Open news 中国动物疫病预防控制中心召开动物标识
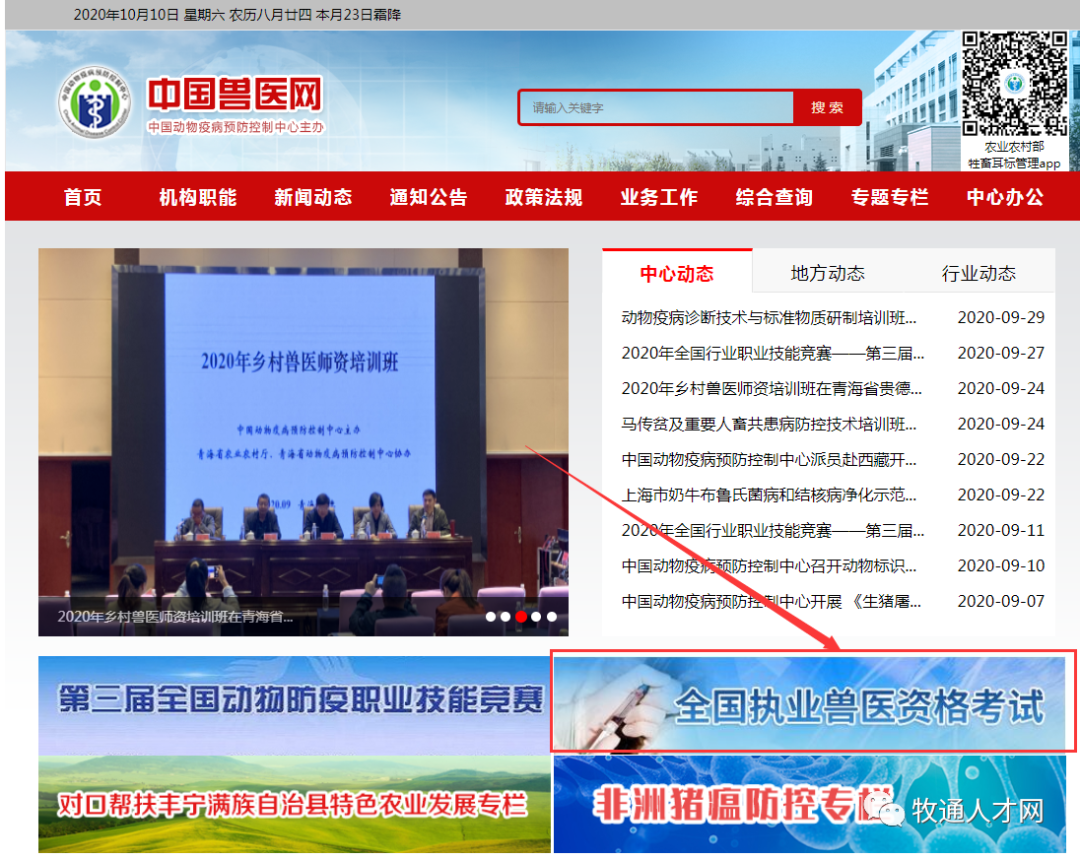This screenshot has height=859, width=1080. 769,566
